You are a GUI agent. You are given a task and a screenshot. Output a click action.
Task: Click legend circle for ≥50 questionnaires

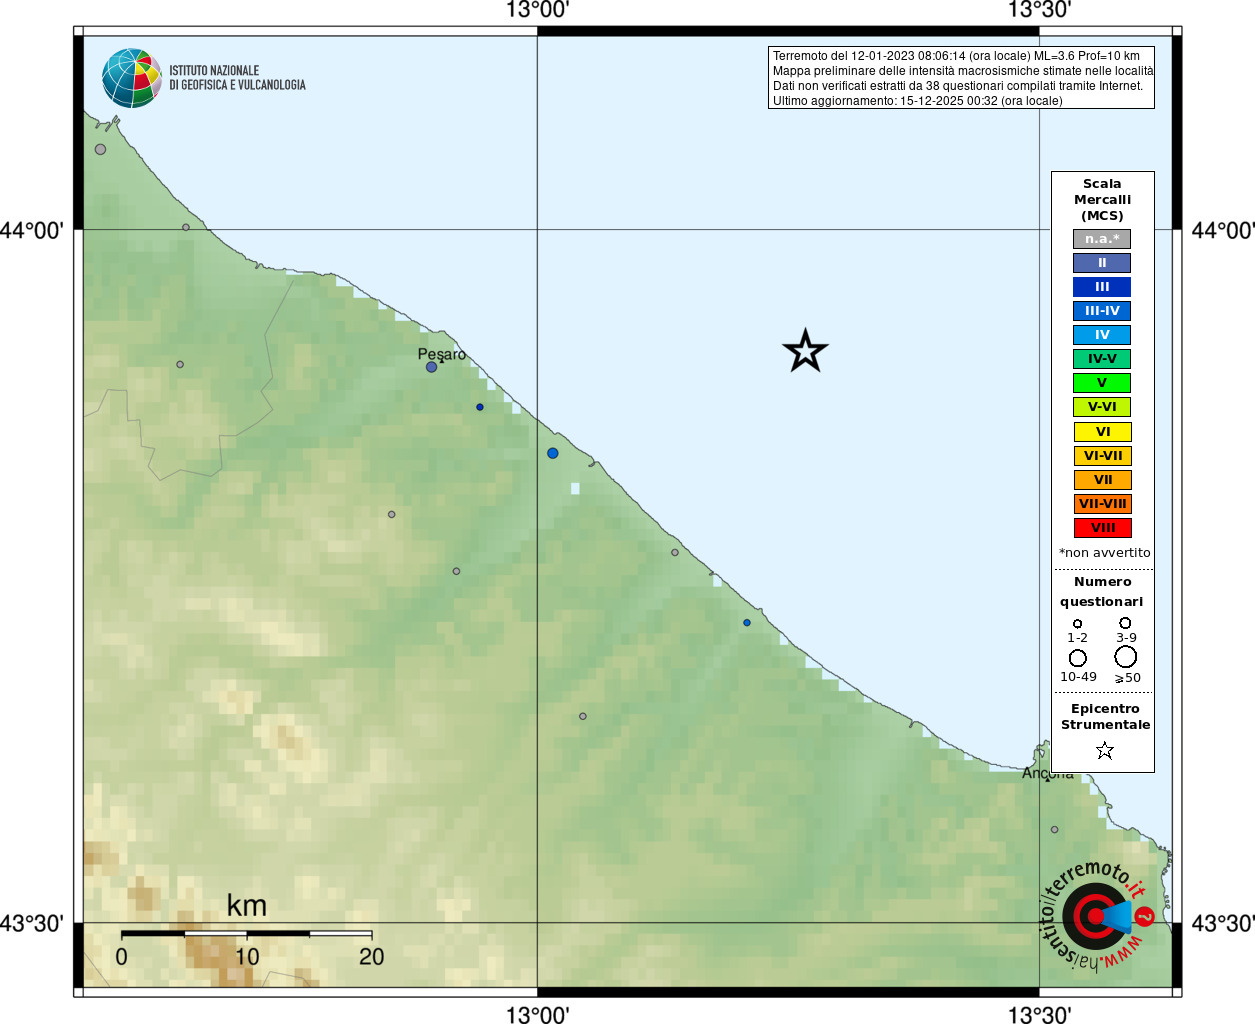click(1125, 657)
